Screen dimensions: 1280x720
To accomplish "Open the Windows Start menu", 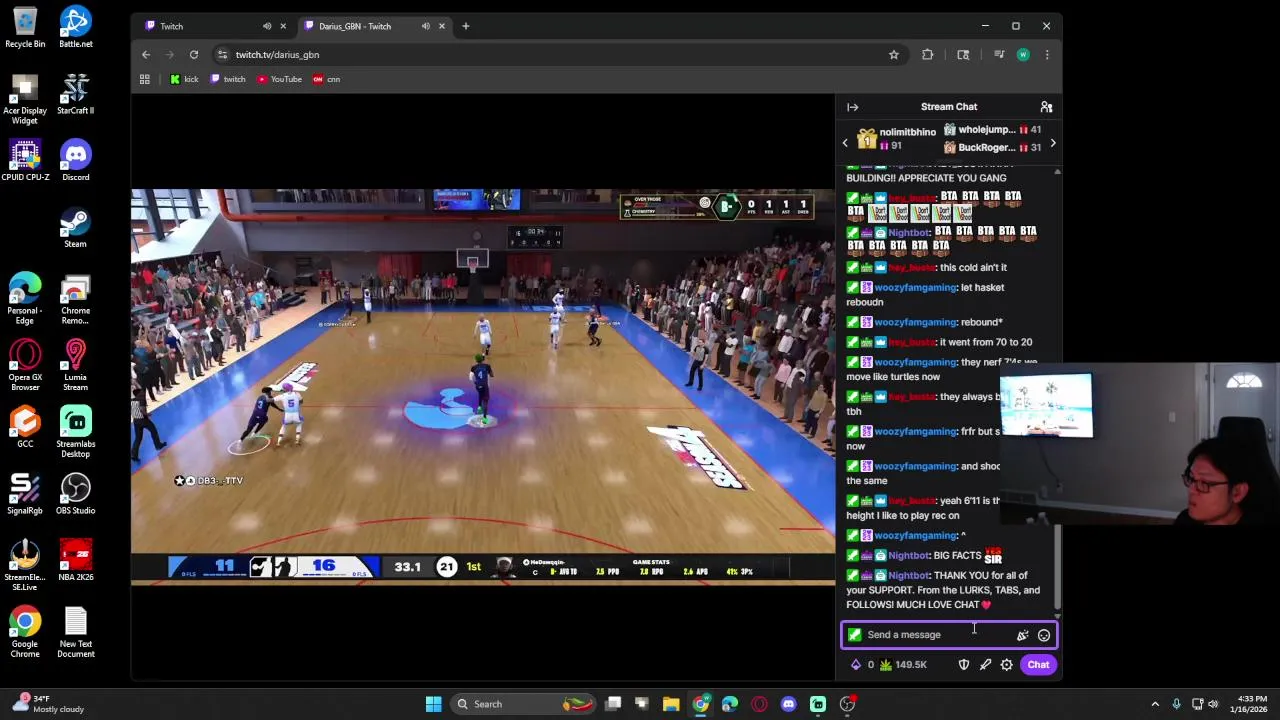I will pyautogui.click(x=433, y=704).
